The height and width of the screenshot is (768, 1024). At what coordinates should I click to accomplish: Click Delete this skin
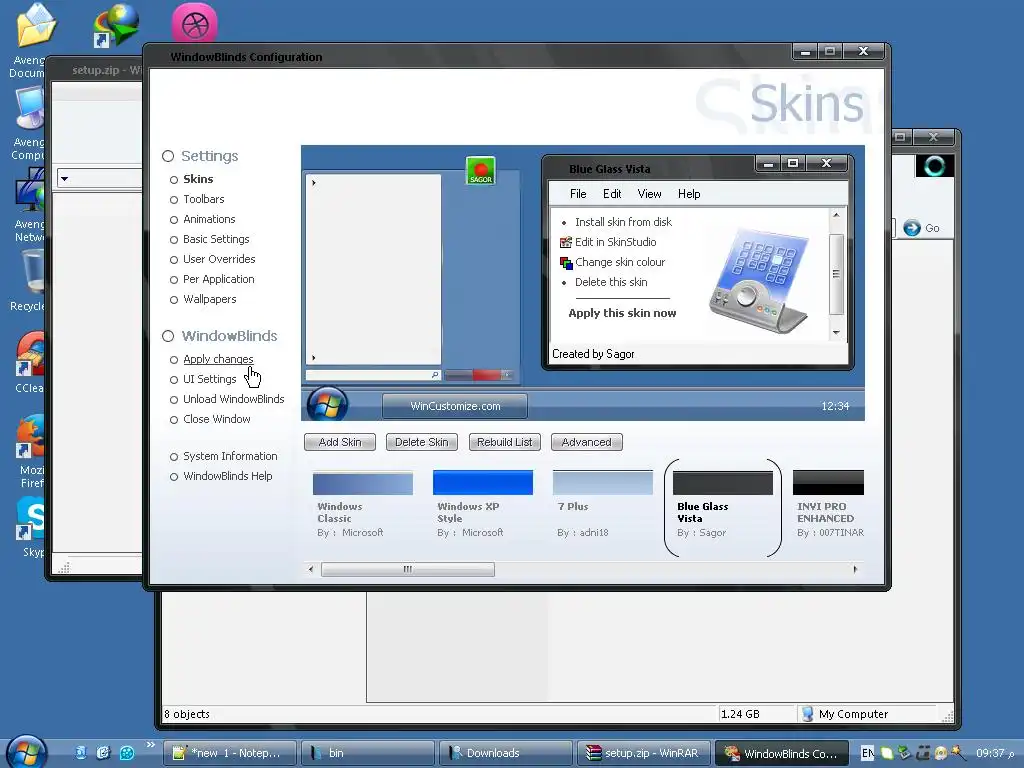tap(611, 282)
